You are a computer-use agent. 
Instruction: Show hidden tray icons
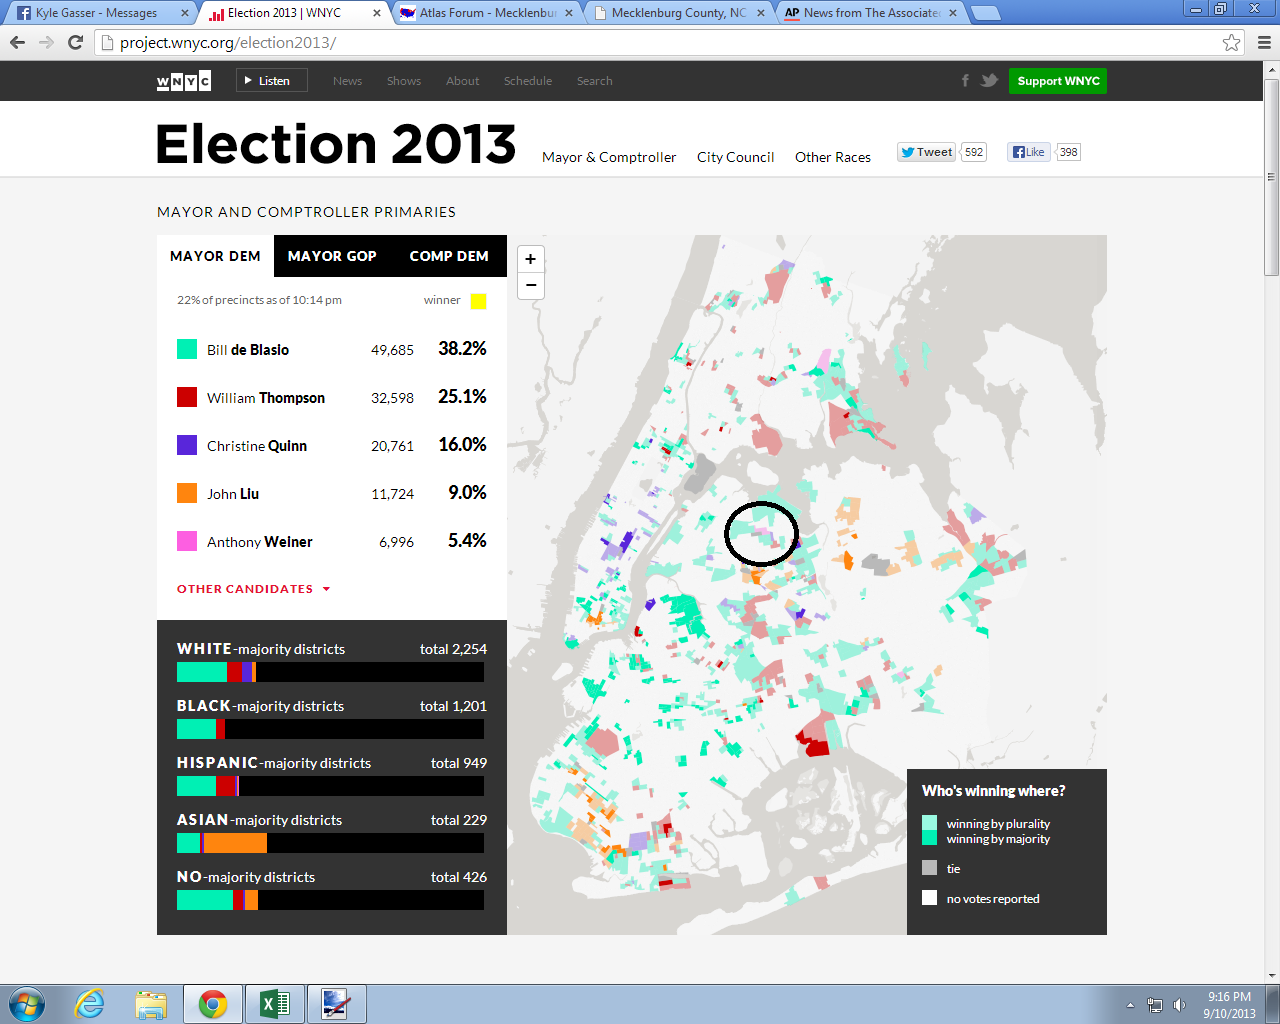1130,1005
